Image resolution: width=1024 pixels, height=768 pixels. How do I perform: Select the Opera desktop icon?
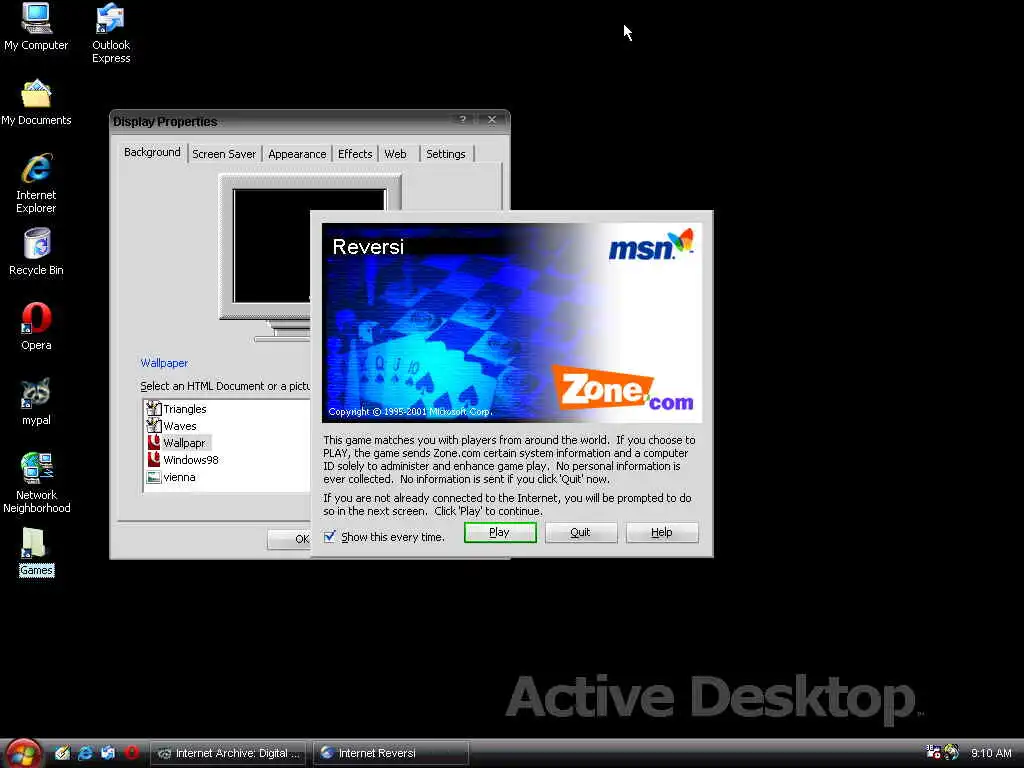coord(36,327)
